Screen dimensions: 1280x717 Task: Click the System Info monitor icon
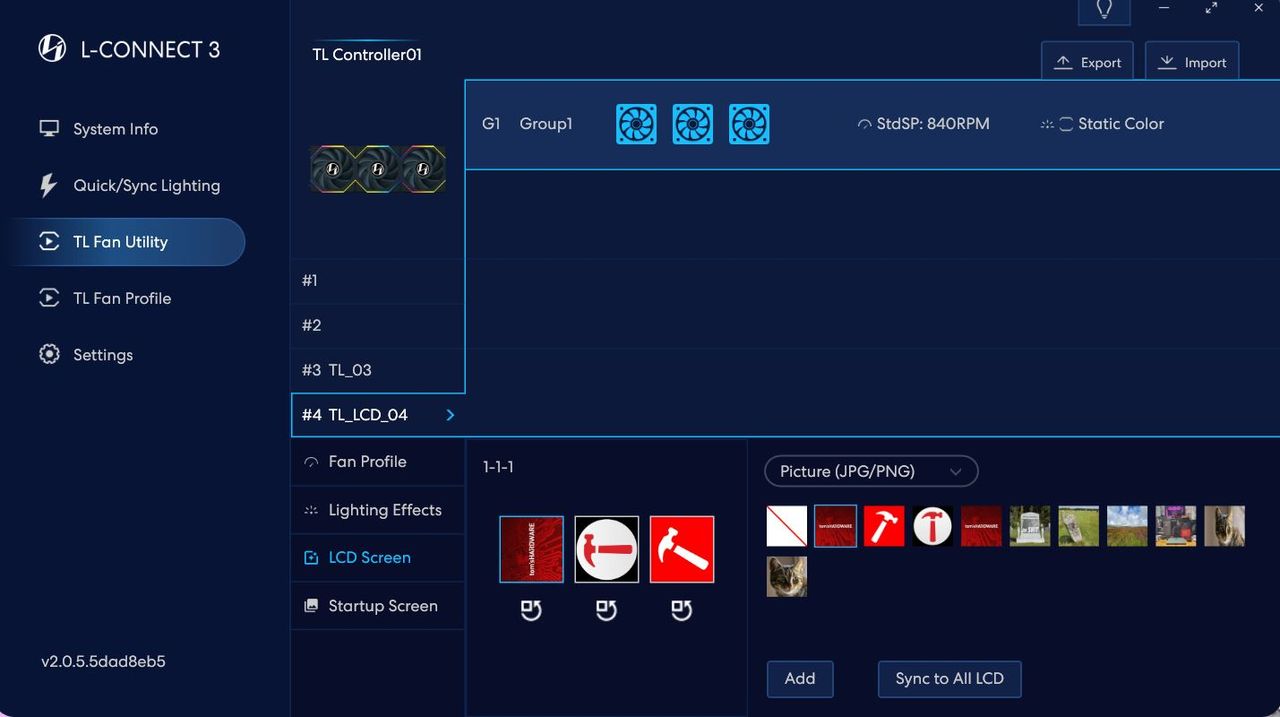[49, 128]
